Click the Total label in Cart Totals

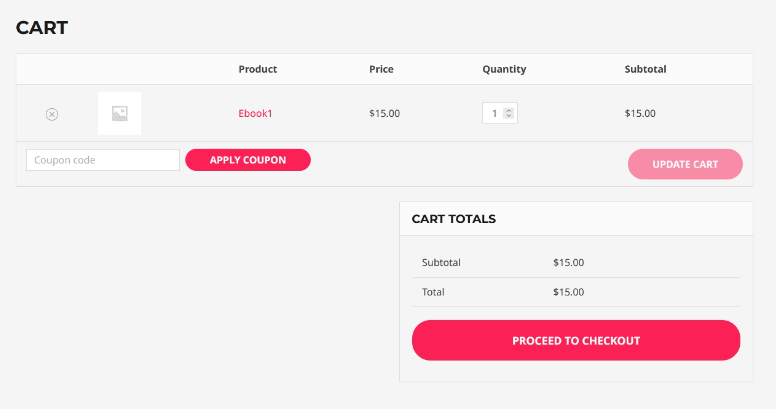[433, 292]
